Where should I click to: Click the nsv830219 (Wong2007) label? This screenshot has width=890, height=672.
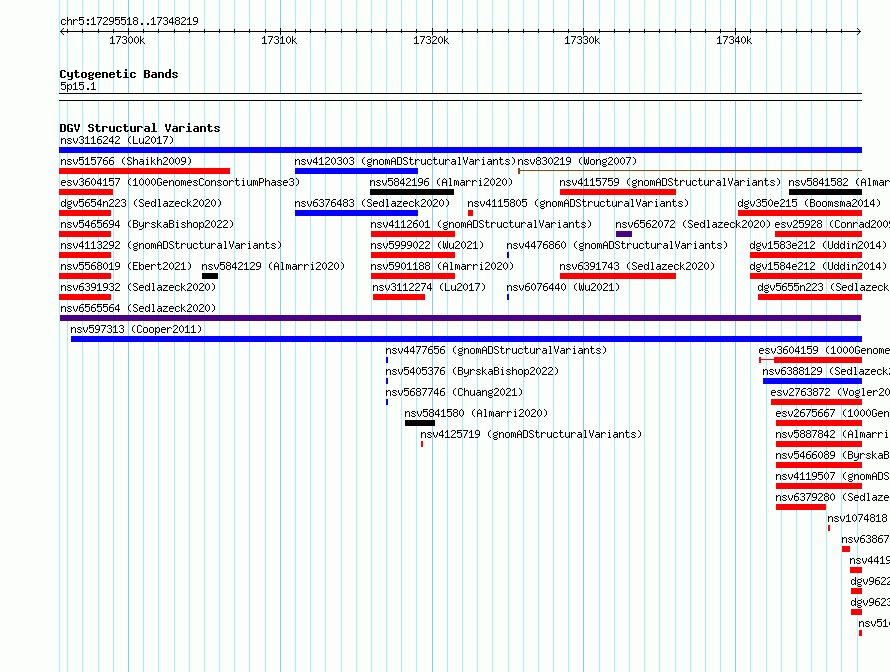click(x=577, y=161)
